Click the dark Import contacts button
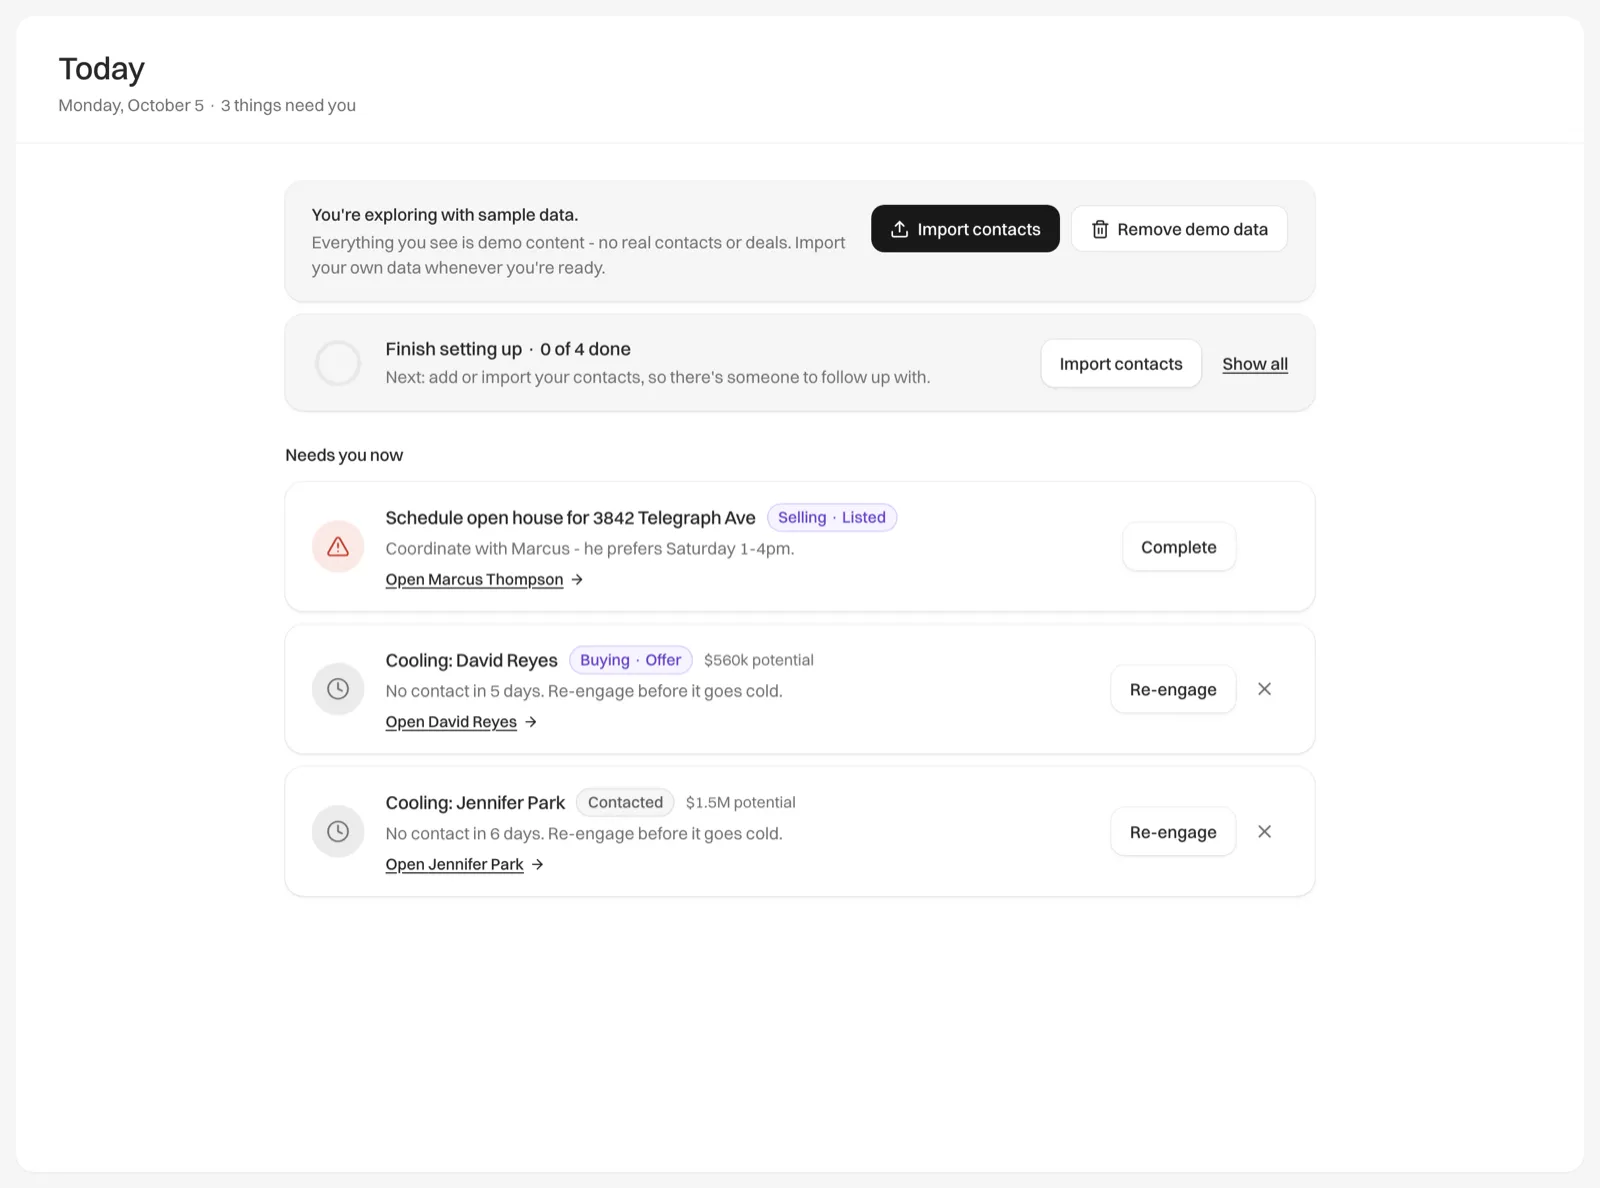The image size is (1600, 1188). click(965, 229)
